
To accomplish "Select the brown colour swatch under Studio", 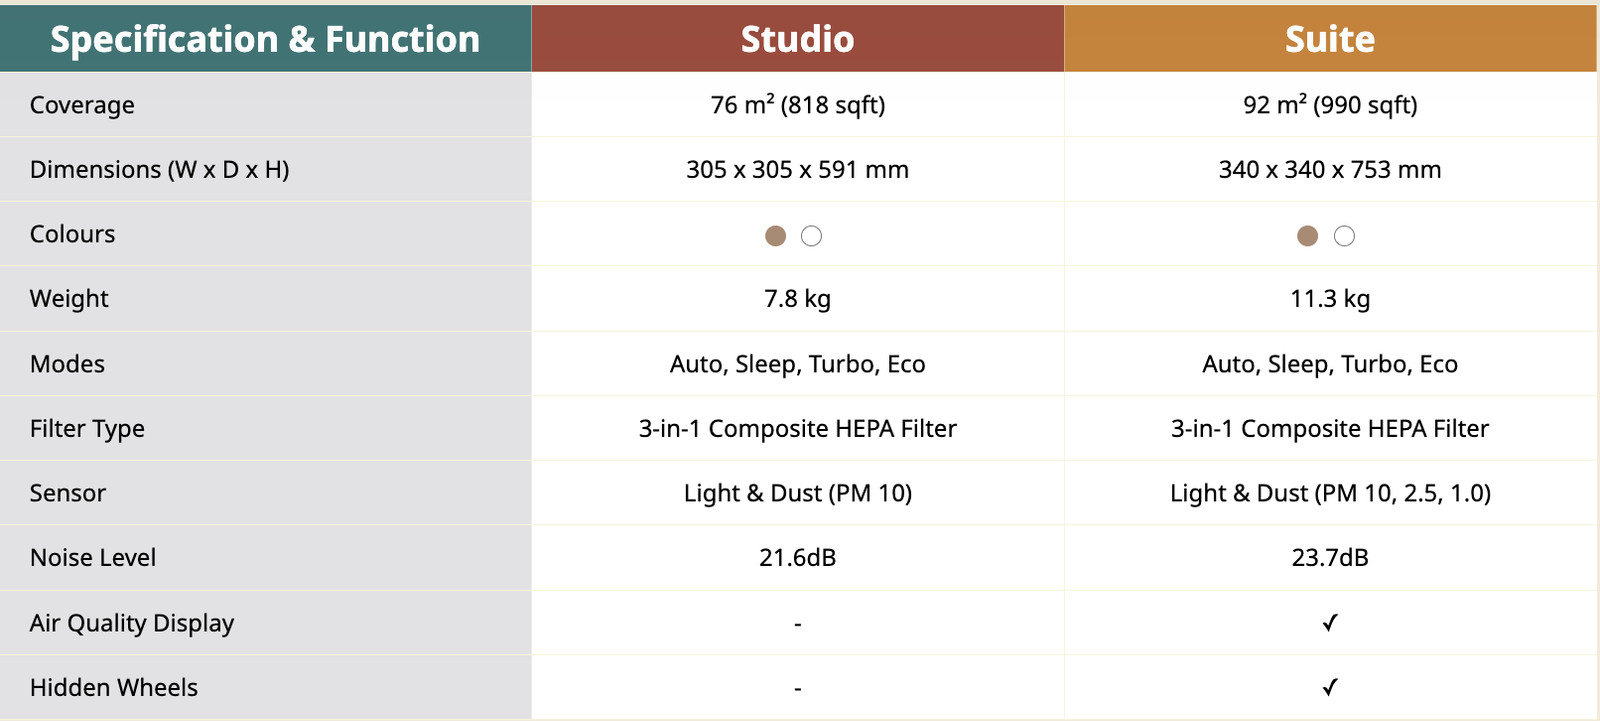I will coord(775,236).
